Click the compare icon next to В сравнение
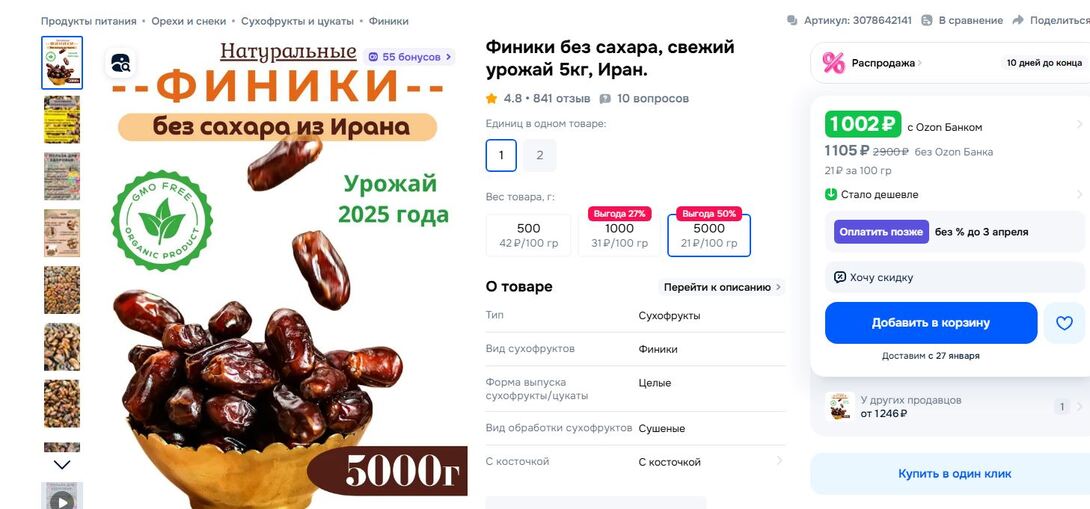1090x509 pixels. click(x=927, y=20)
